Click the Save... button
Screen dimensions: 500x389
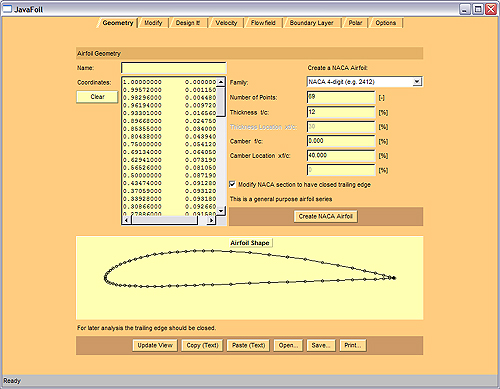[x=321, y=345]
